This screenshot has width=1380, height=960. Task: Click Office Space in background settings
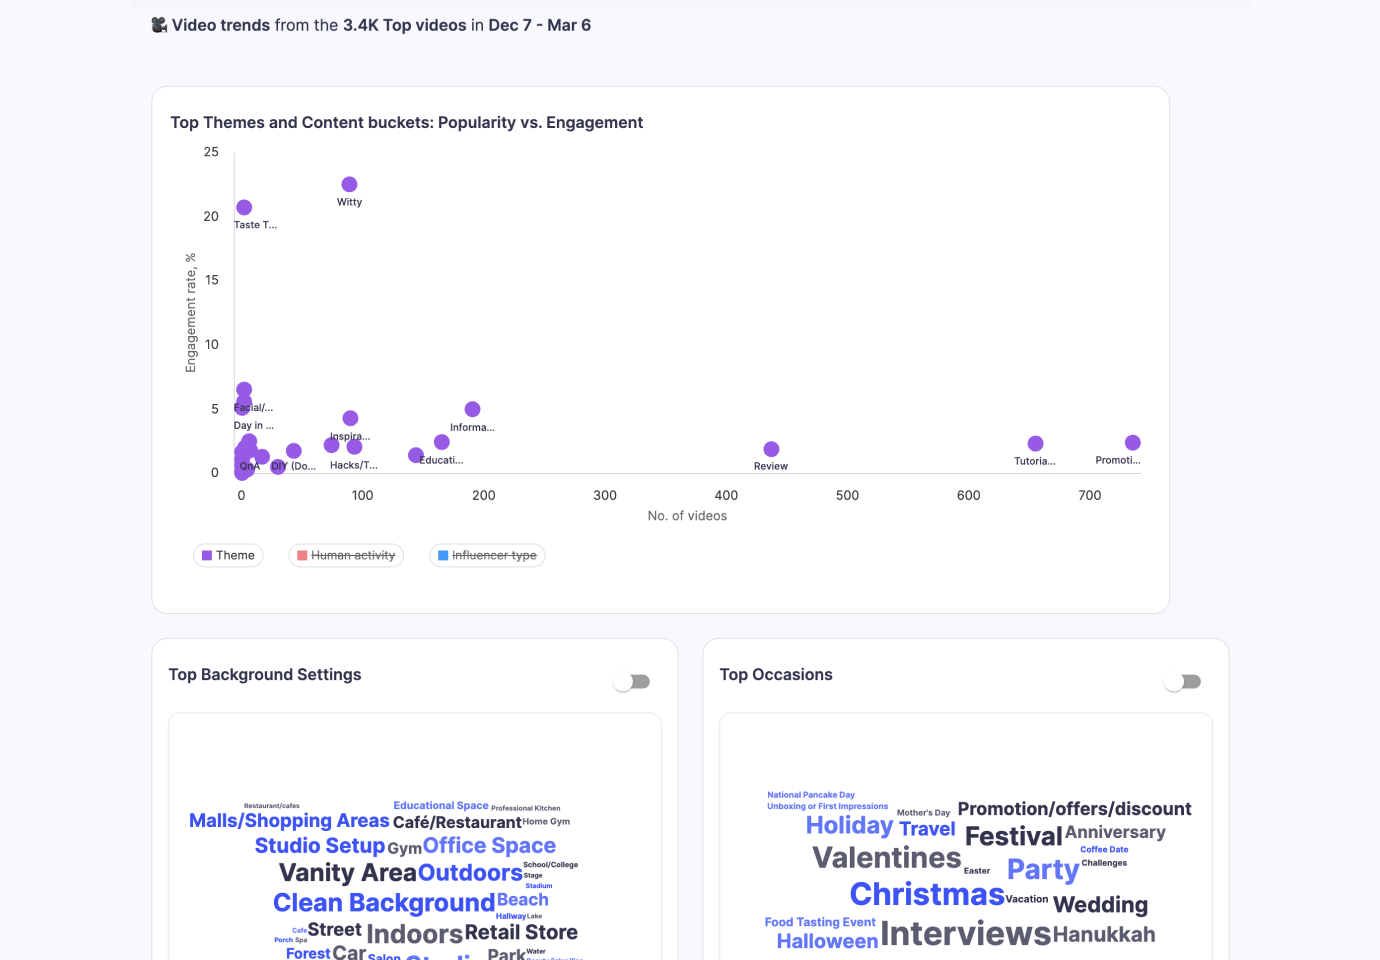click(489, 846)
